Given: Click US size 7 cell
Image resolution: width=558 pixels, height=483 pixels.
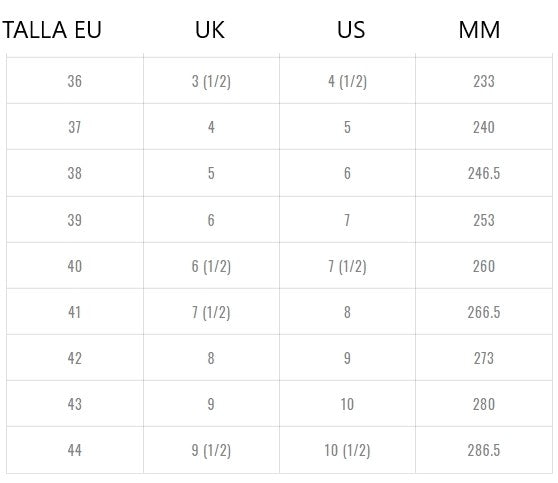Looking at the screenshot, I should [x=347, y=220].
